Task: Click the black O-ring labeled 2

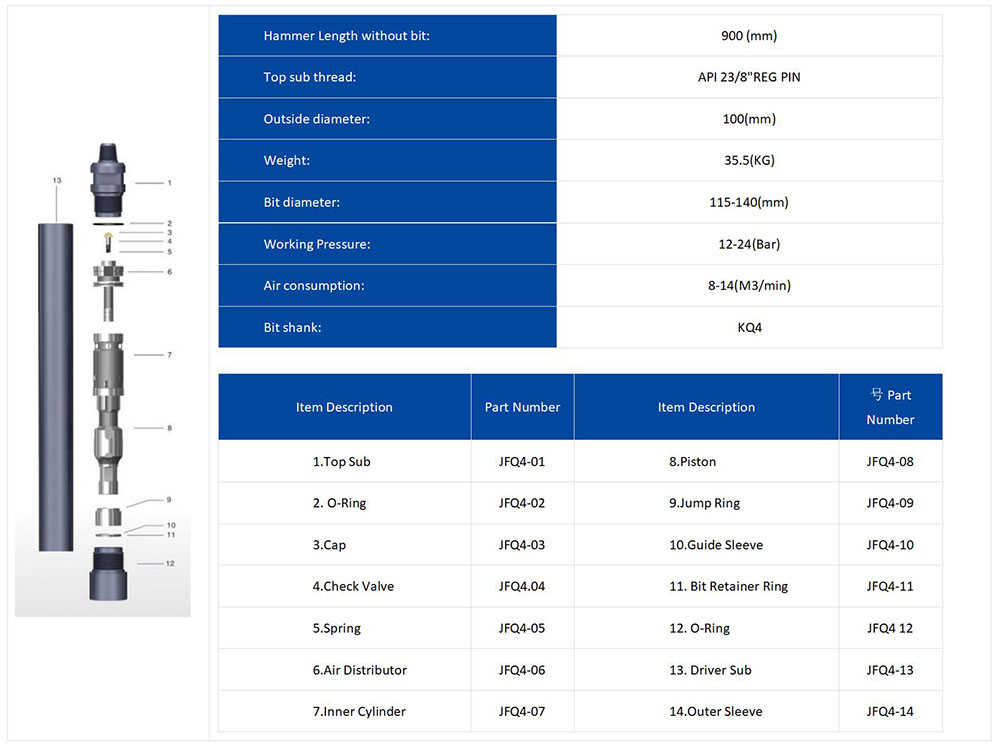Action: click(107, 225)
